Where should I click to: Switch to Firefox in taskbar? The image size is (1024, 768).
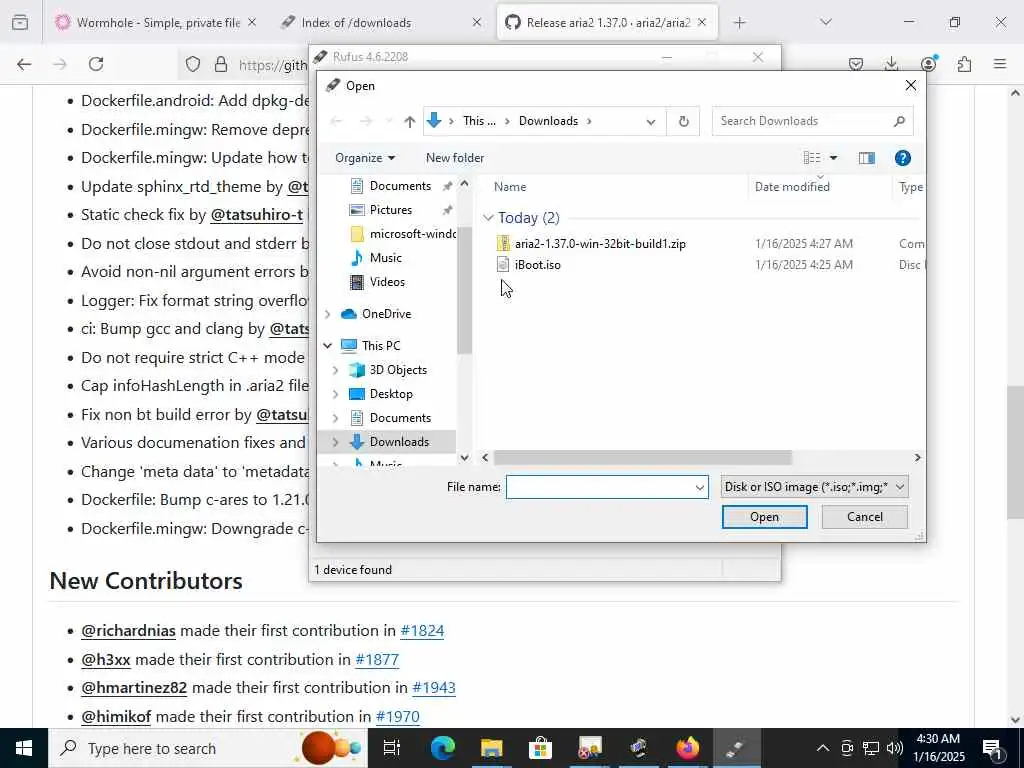point(687,748)
